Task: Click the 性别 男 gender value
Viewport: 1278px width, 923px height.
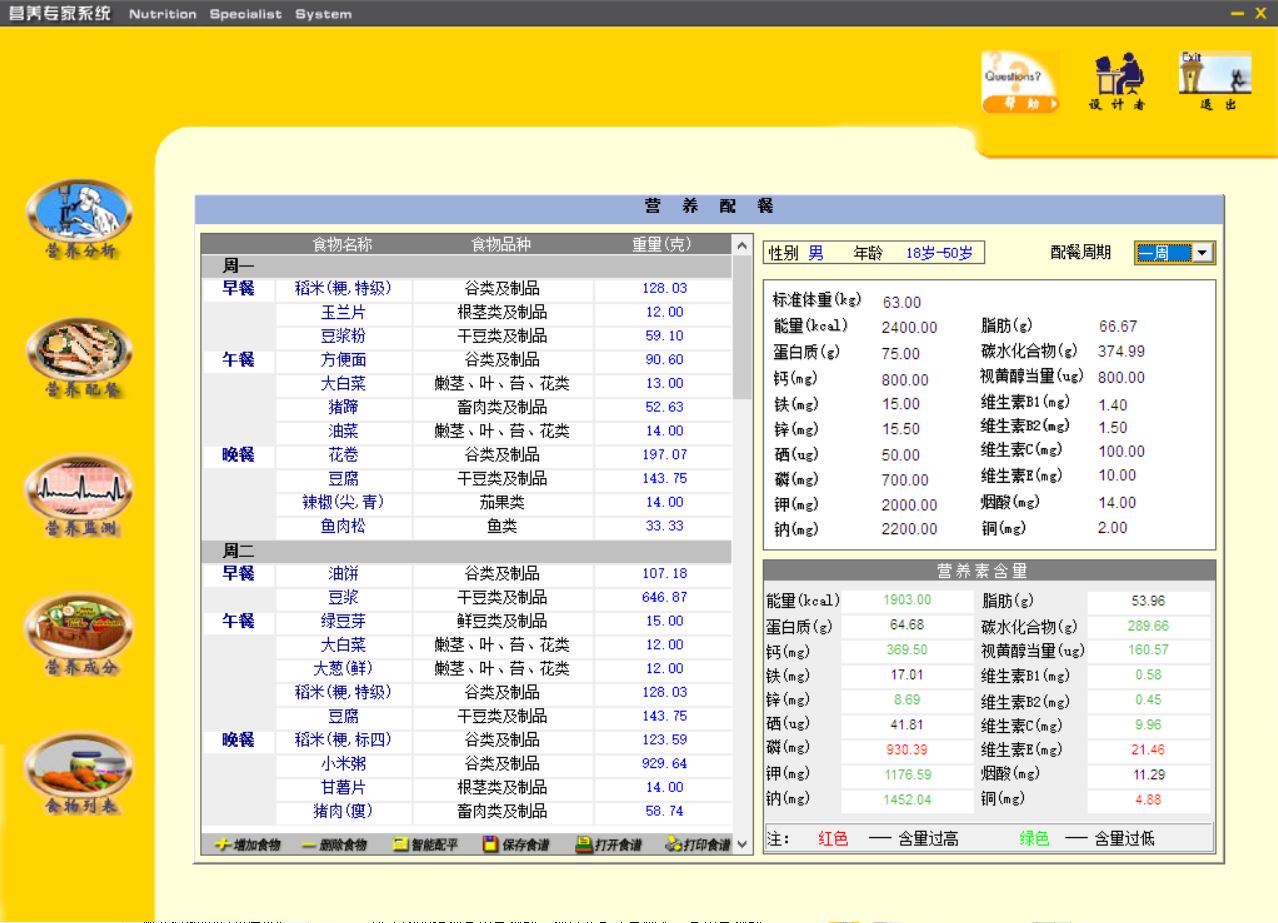Action: pos(816,254)
